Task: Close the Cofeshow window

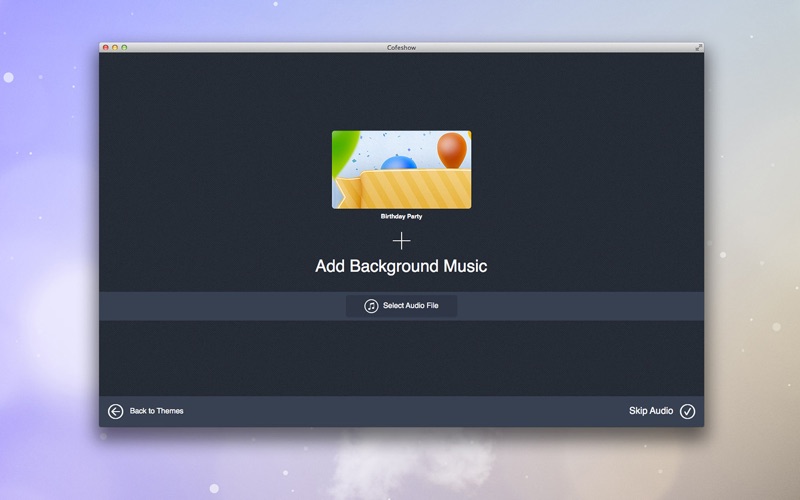Action: [106, 47]
